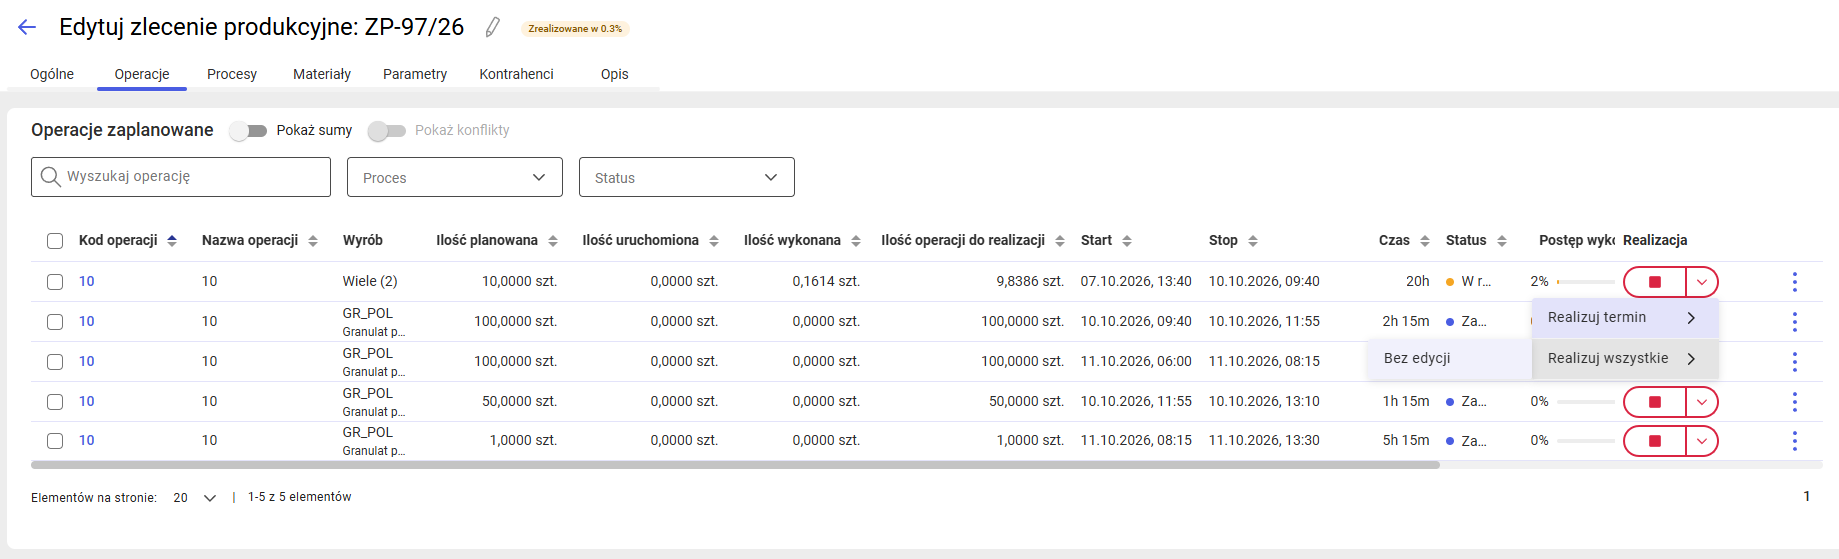Open three-dot menu for 11.10.2026, 06:00 row
Image resolution: width=1839 pixels, height=559 pixels.
pyautogui.click(x=1795, y=362)
